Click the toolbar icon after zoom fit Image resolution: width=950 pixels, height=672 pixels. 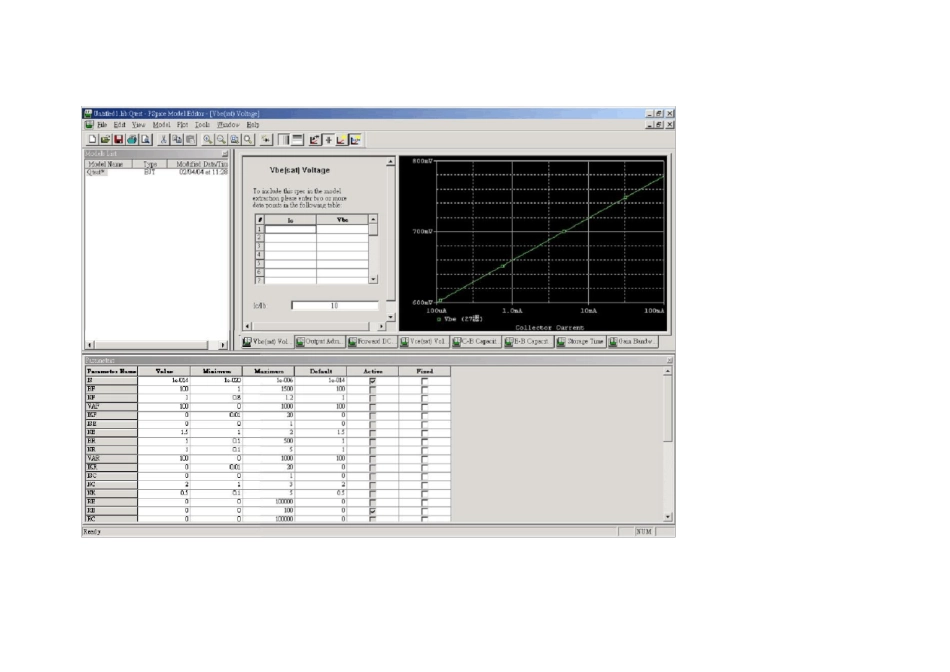(266, 139)
